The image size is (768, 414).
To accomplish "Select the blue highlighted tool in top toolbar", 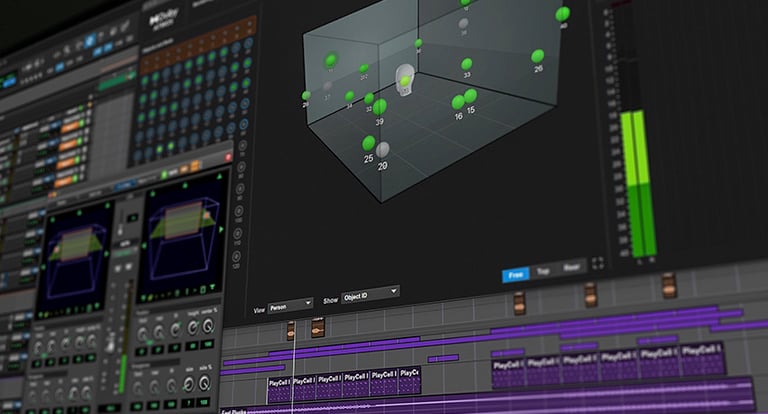I will 90,41.
